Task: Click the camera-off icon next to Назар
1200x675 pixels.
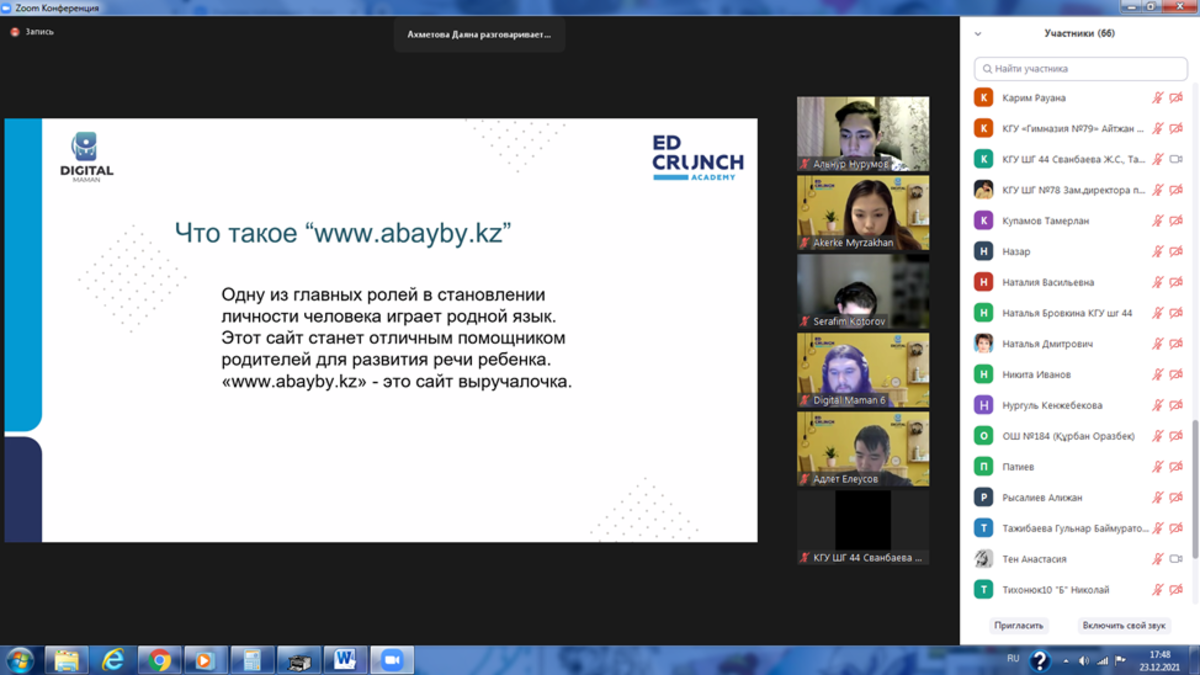Action: (1176, 252)
